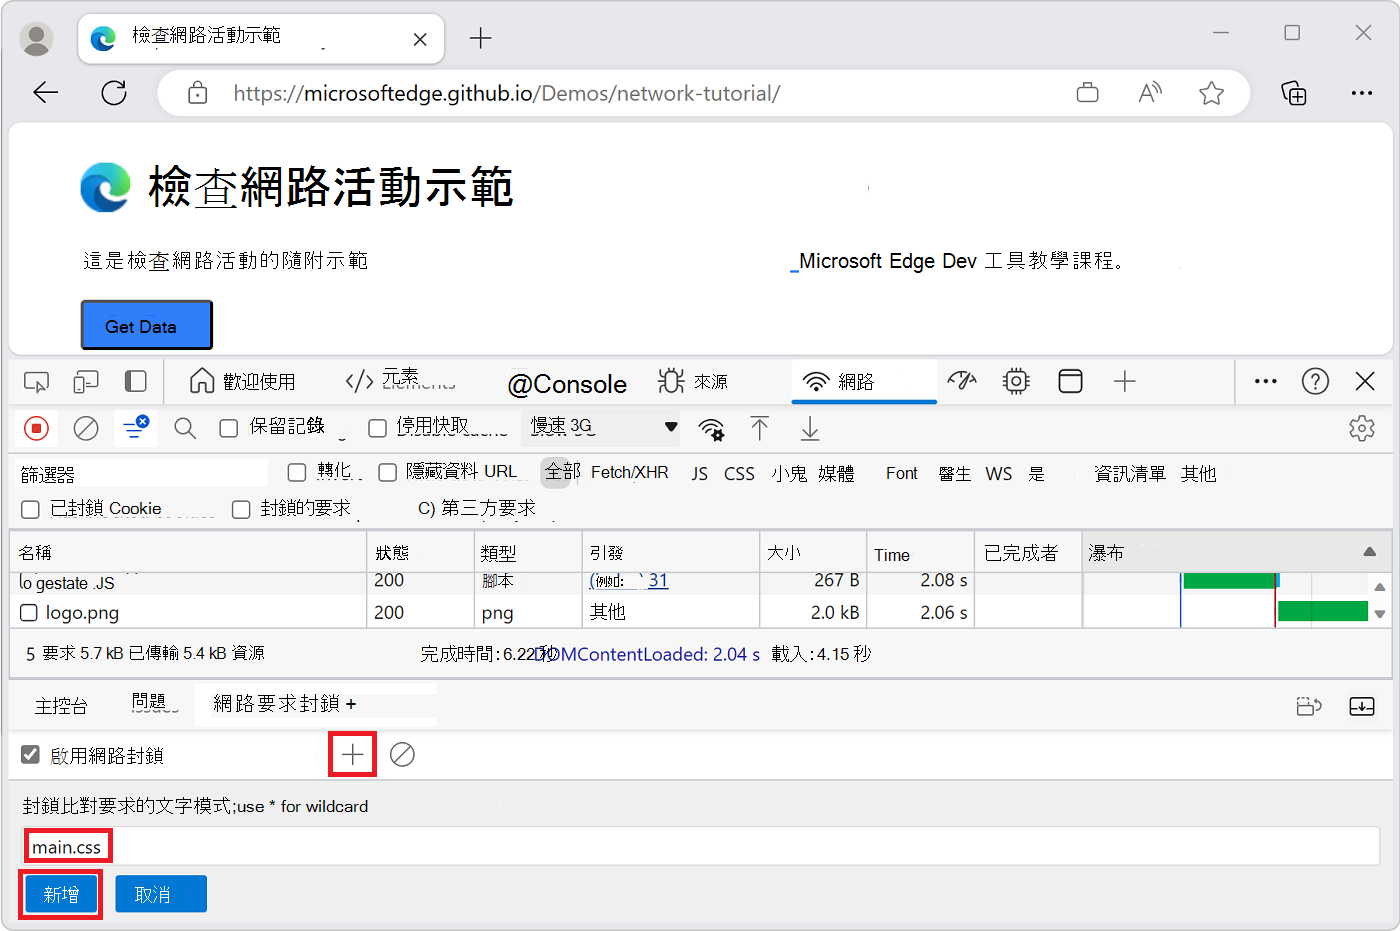
Task: Open the Collections icon in browser toolbar
Action: [1294, 93]
